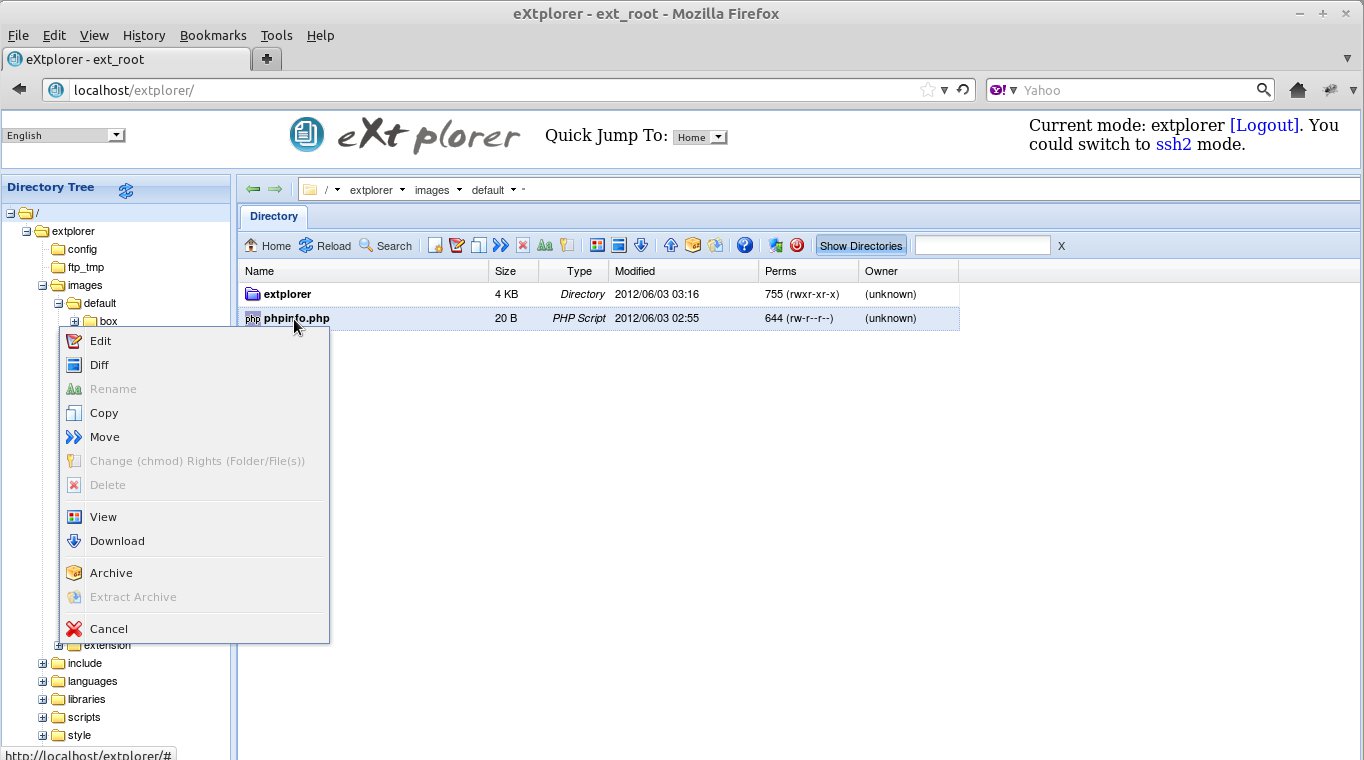Expand the include folder in tree
Screen dimensions: 1364x760
(x=43, y=663)
